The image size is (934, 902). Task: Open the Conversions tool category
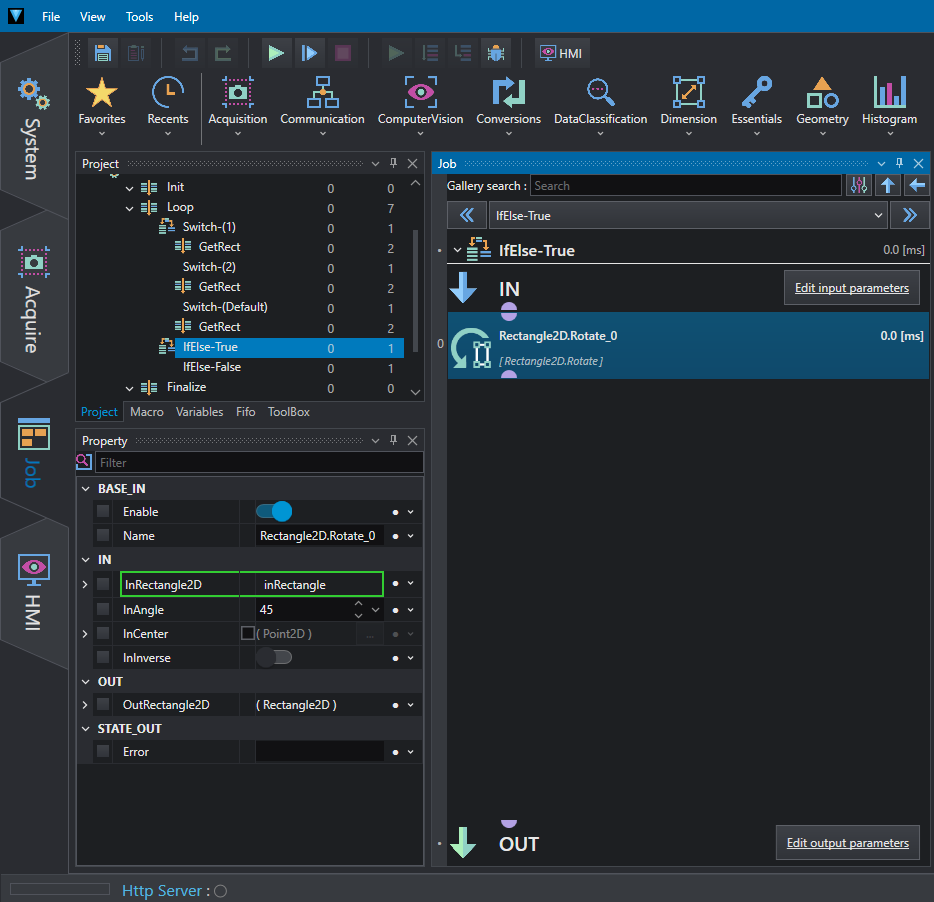(x=509, y=105)
